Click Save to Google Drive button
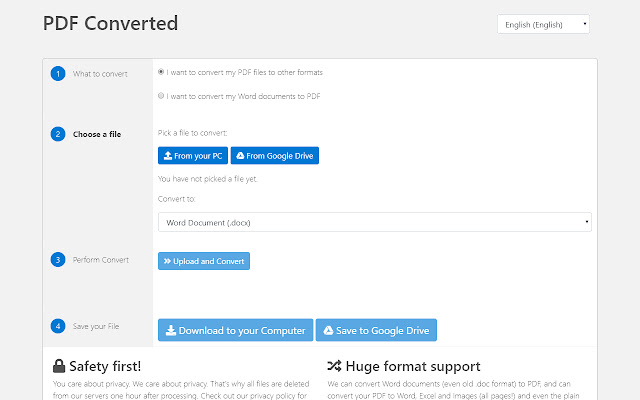 [x=376, y=330]
